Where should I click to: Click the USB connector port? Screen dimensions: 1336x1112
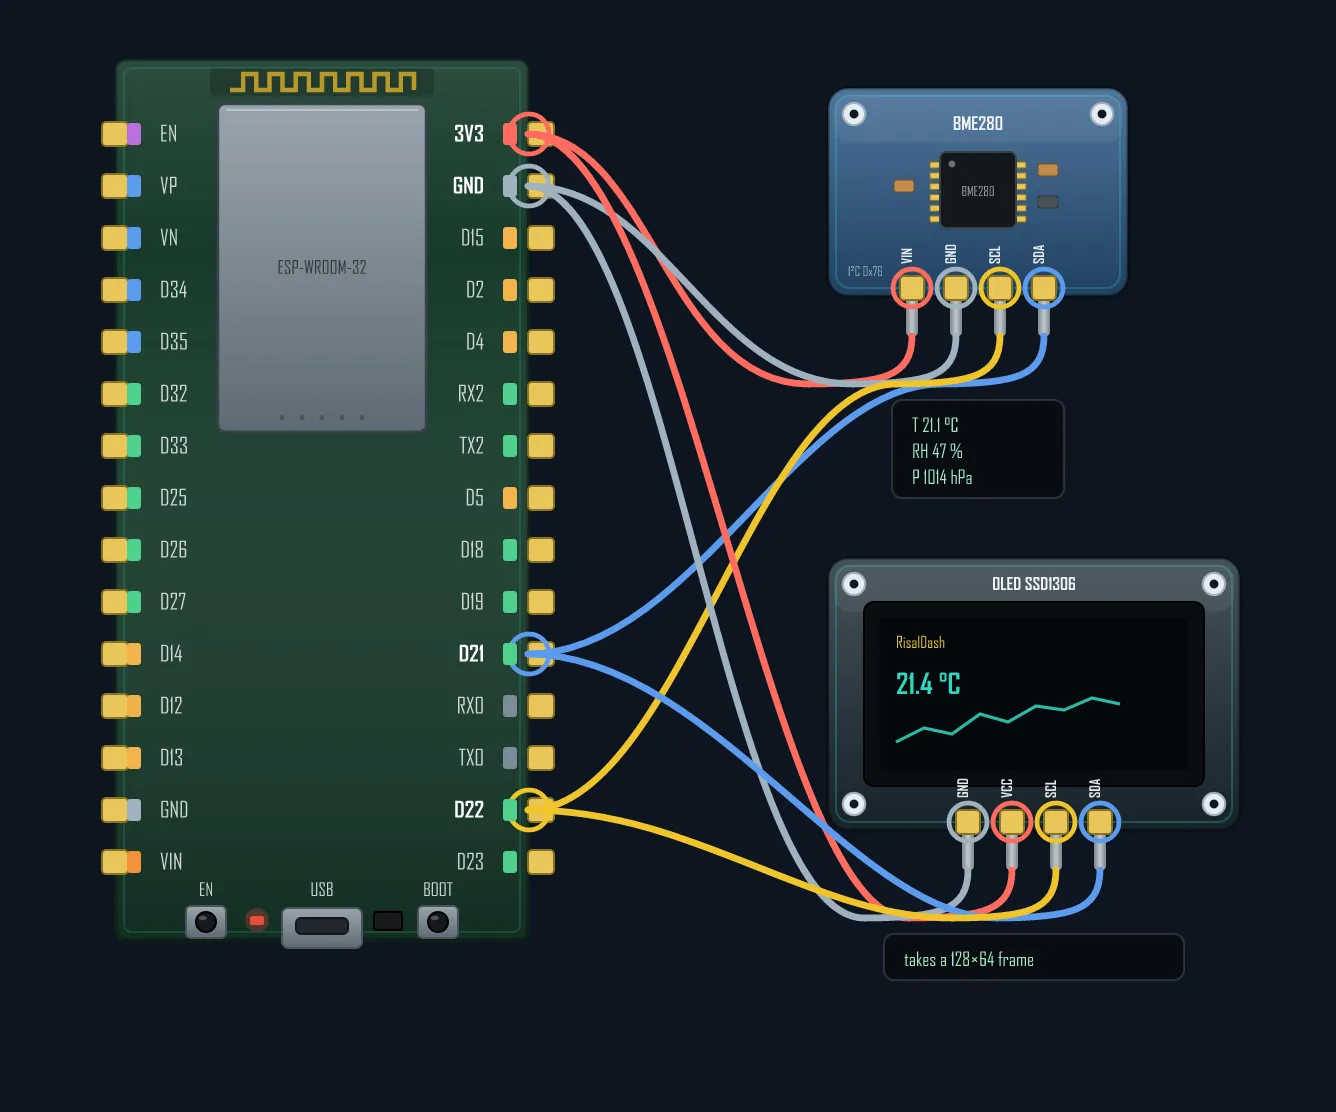(x=322, y=927)
